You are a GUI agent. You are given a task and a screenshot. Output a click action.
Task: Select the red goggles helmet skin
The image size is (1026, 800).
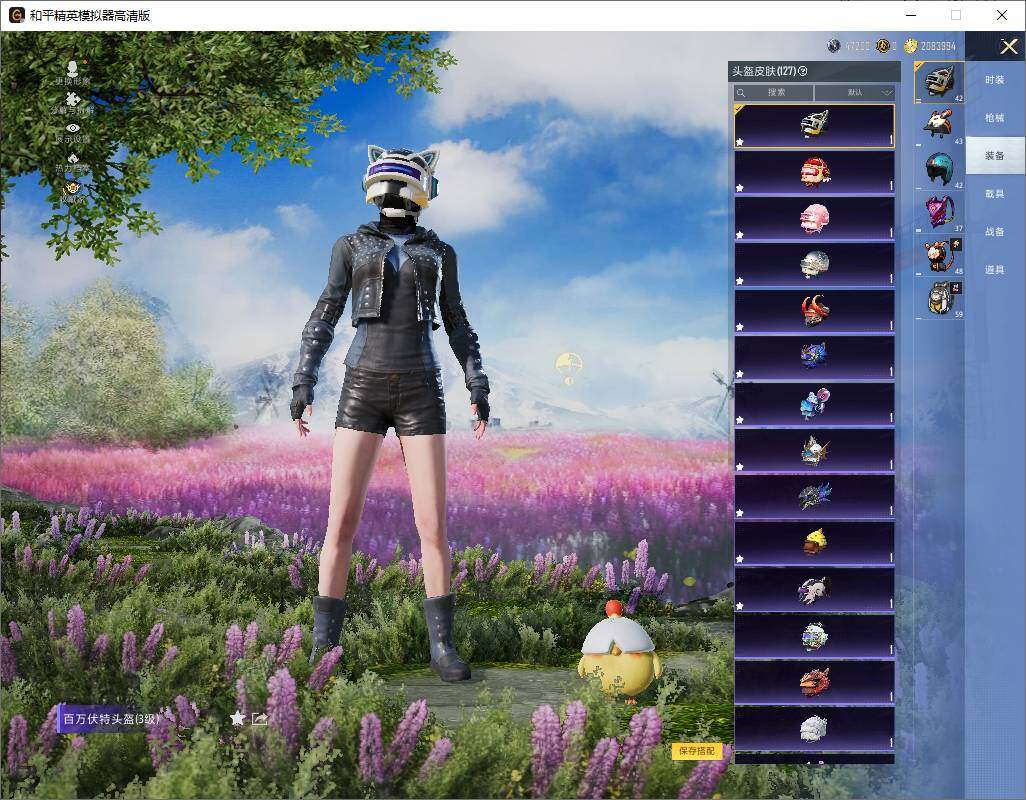(814, 172)
